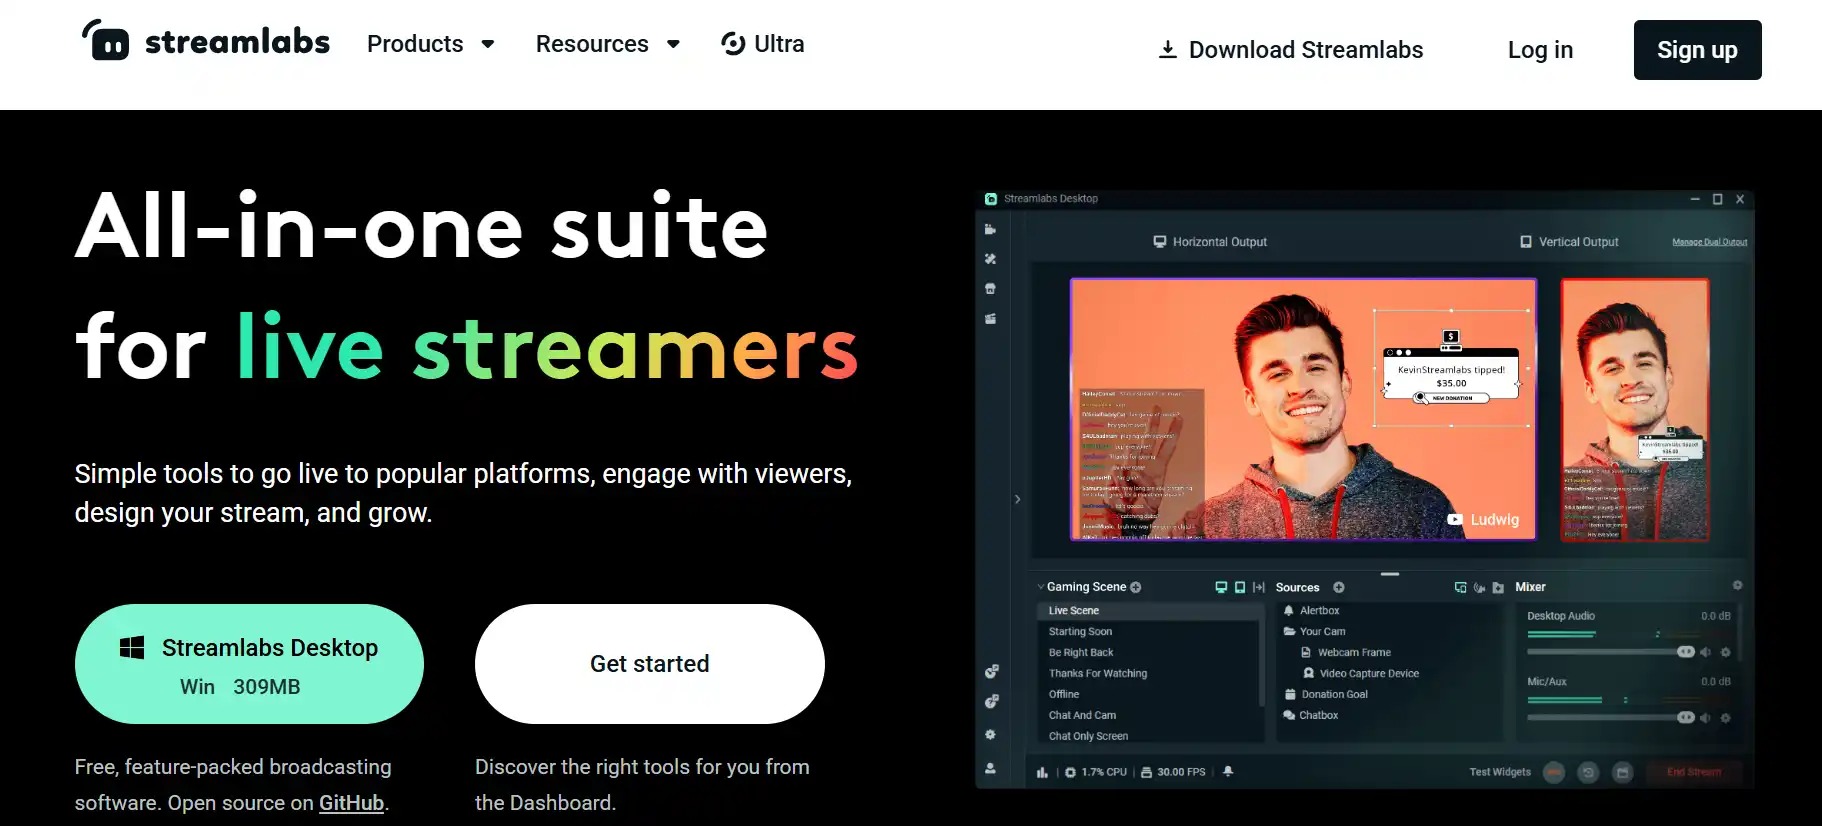Click the save replay icon beside End Stream
Viewport: 1822px width, 826px height.
(1623, 772)
